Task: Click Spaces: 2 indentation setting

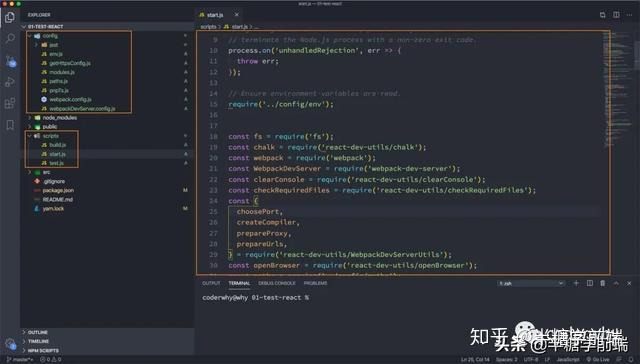Action: (507, 360)
